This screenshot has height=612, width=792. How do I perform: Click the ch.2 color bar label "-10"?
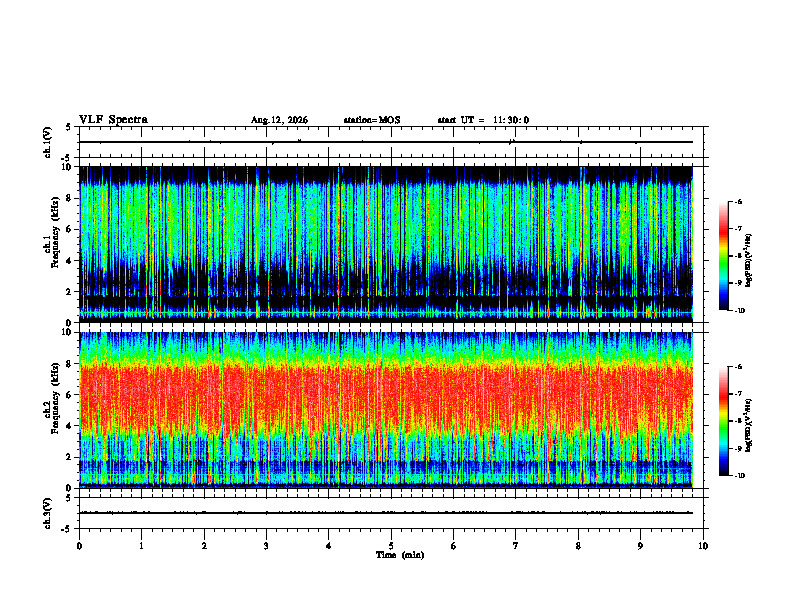tap(740, 476)
